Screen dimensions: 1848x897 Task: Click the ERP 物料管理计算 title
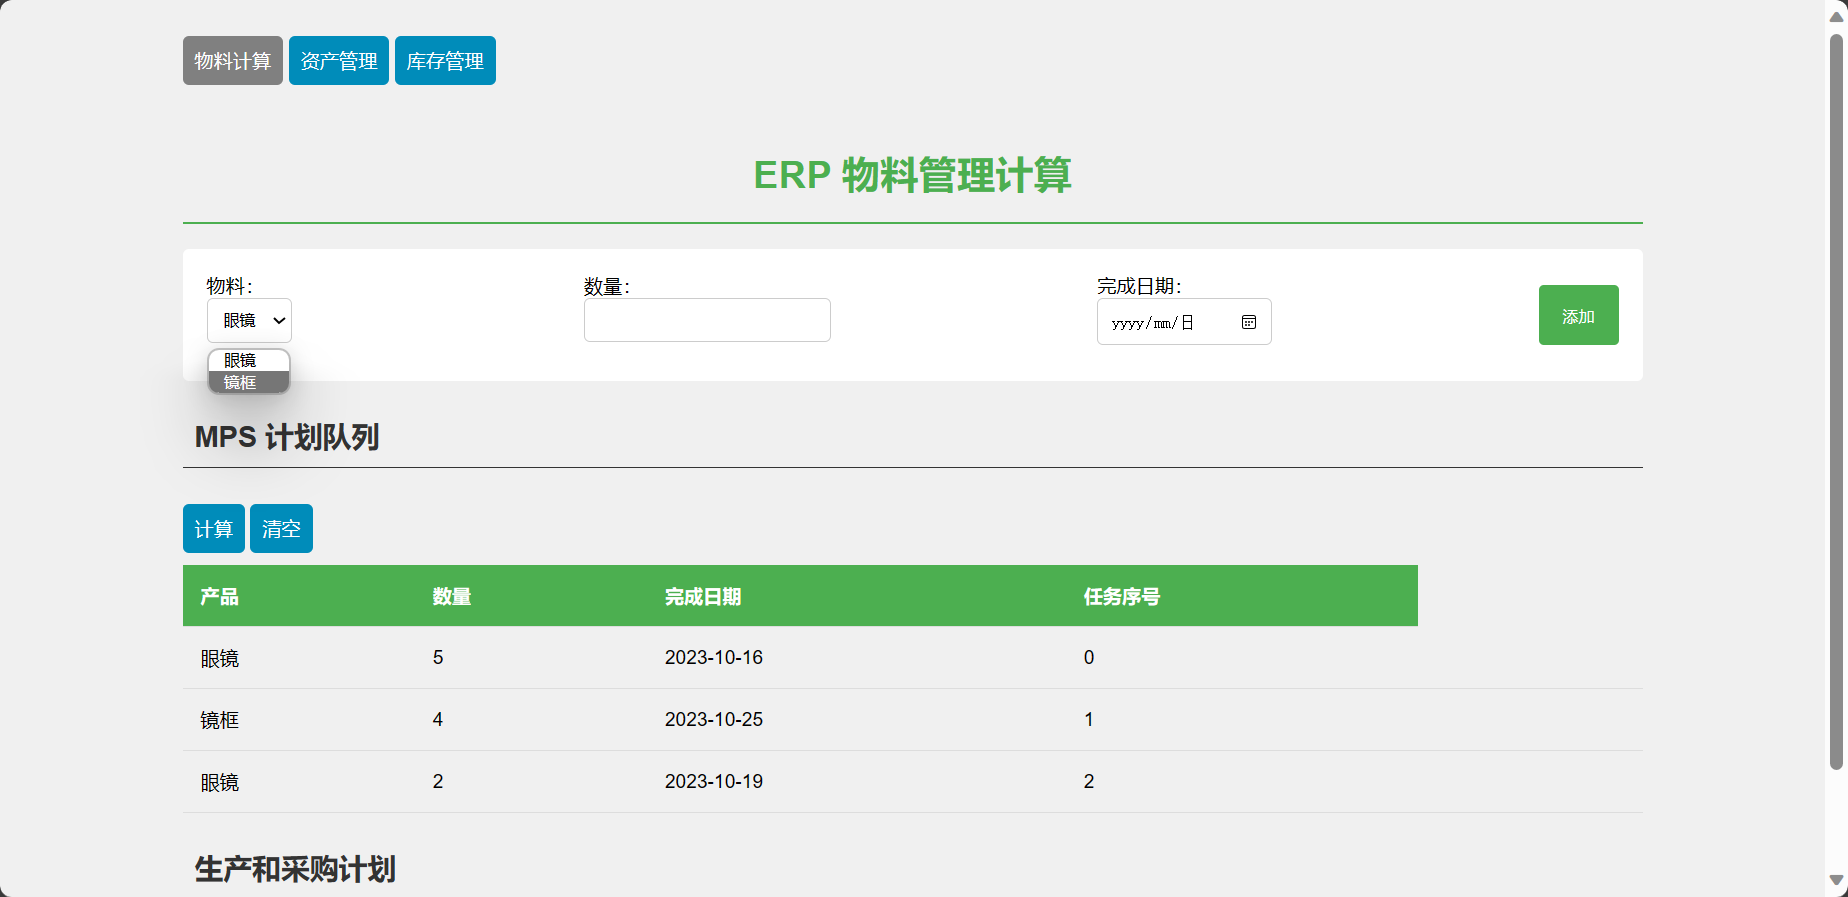(x=912, y=175)
